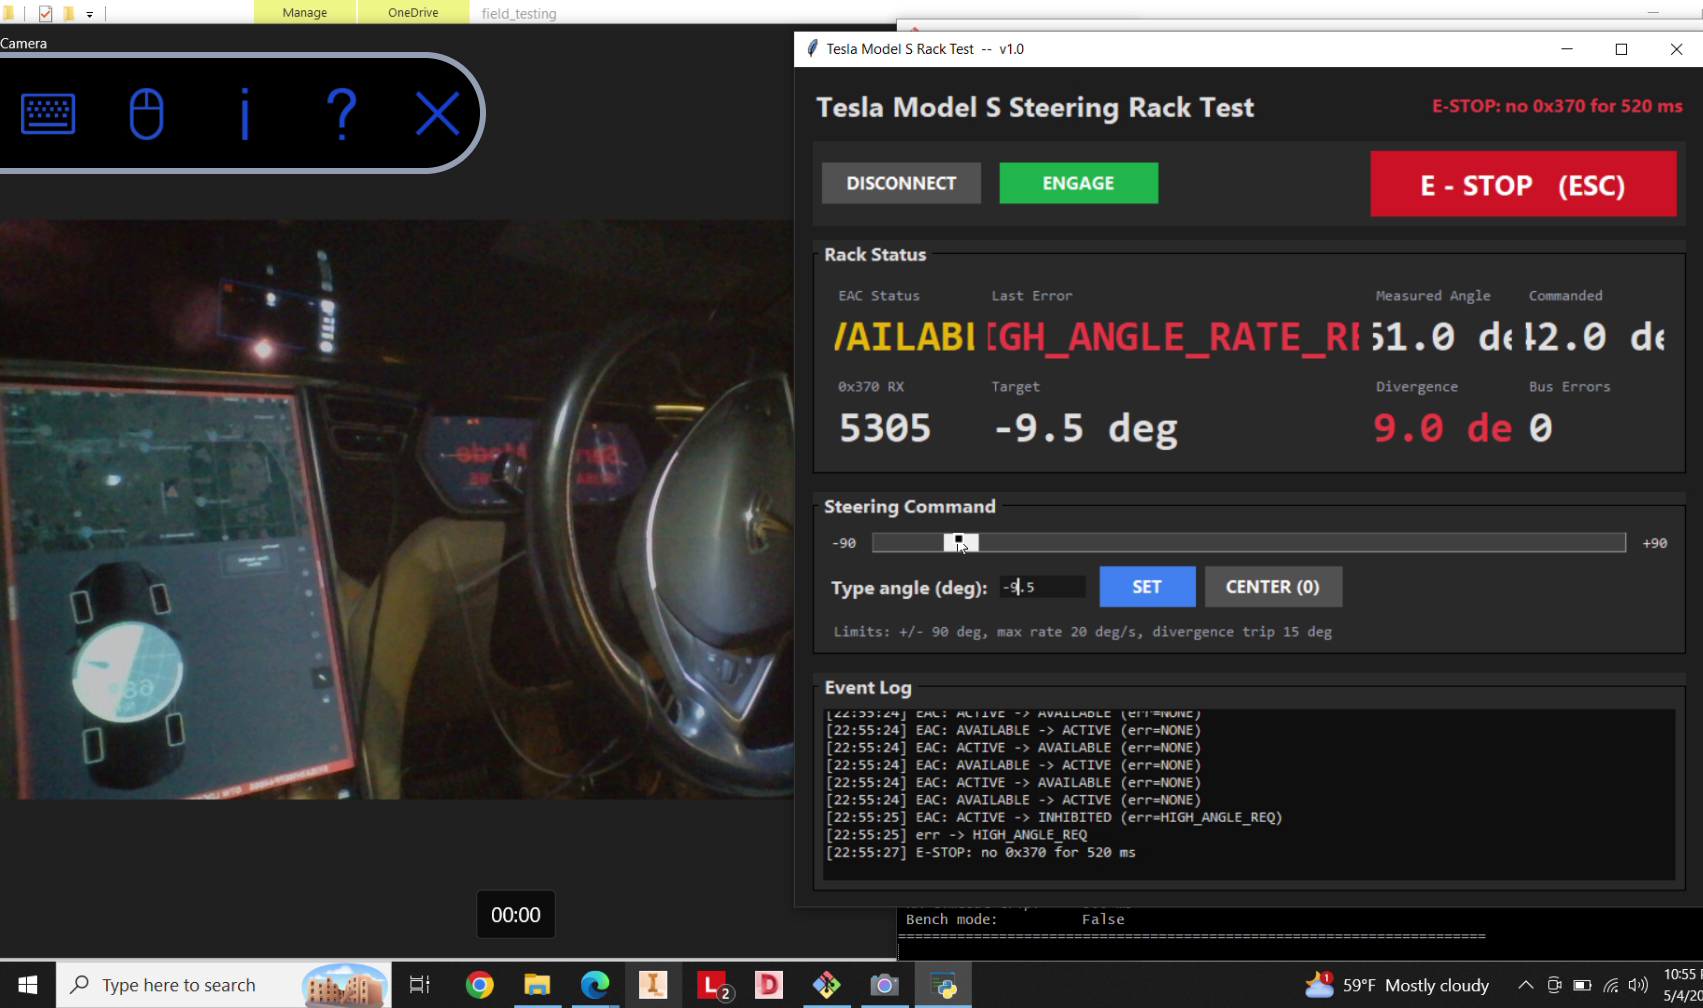Open the weather widget showing 59°F
Image resolution: width=1703 pixels, height=1008 pixels.
1397,985
